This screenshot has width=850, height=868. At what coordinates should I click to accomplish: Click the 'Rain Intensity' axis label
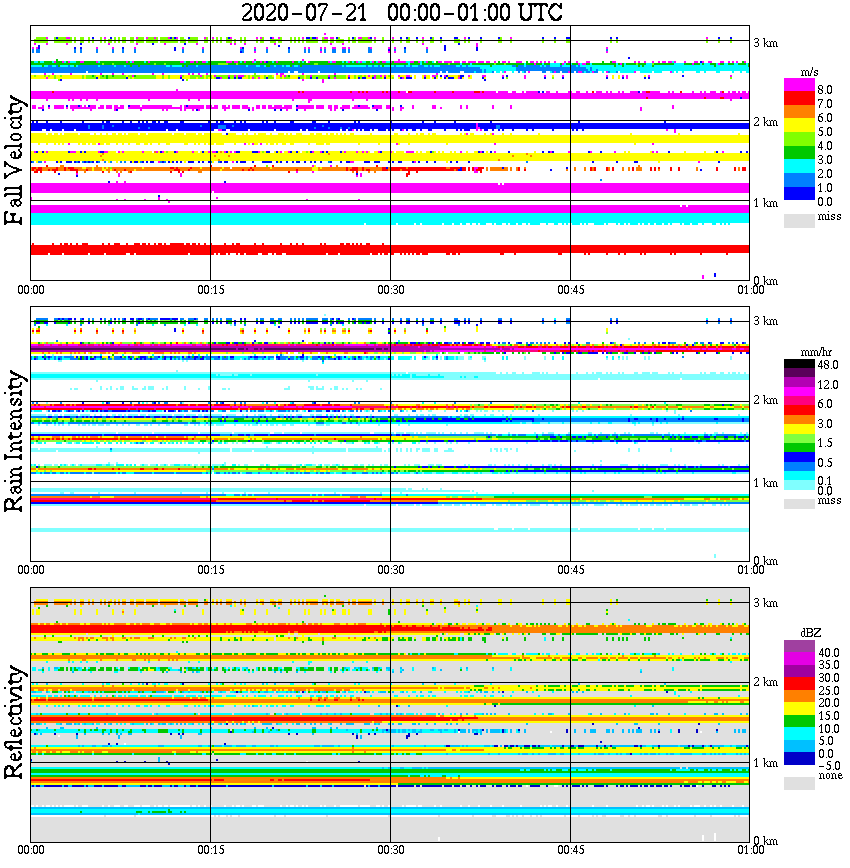14,441
